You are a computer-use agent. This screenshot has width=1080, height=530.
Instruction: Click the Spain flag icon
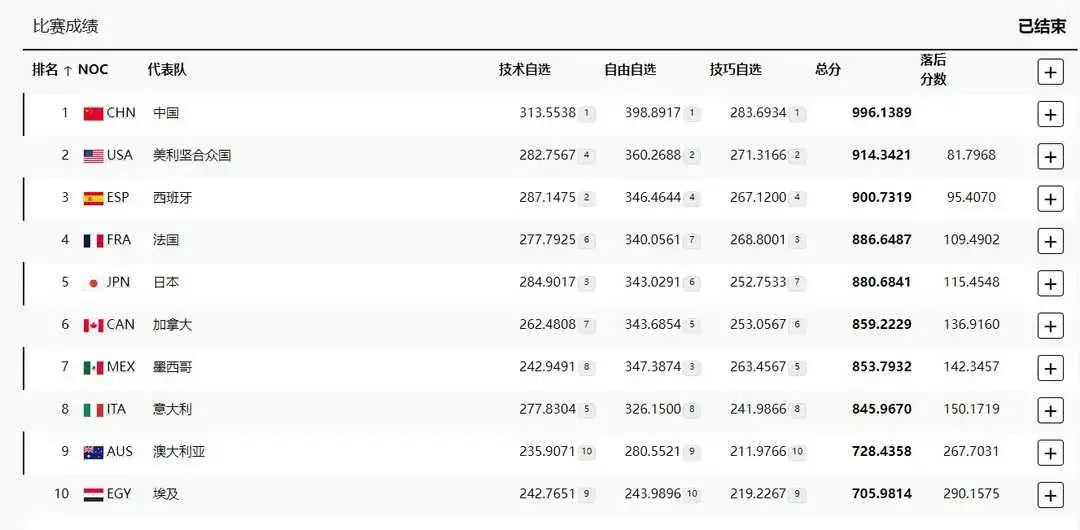pyautogui.click(x=93, y=198)
